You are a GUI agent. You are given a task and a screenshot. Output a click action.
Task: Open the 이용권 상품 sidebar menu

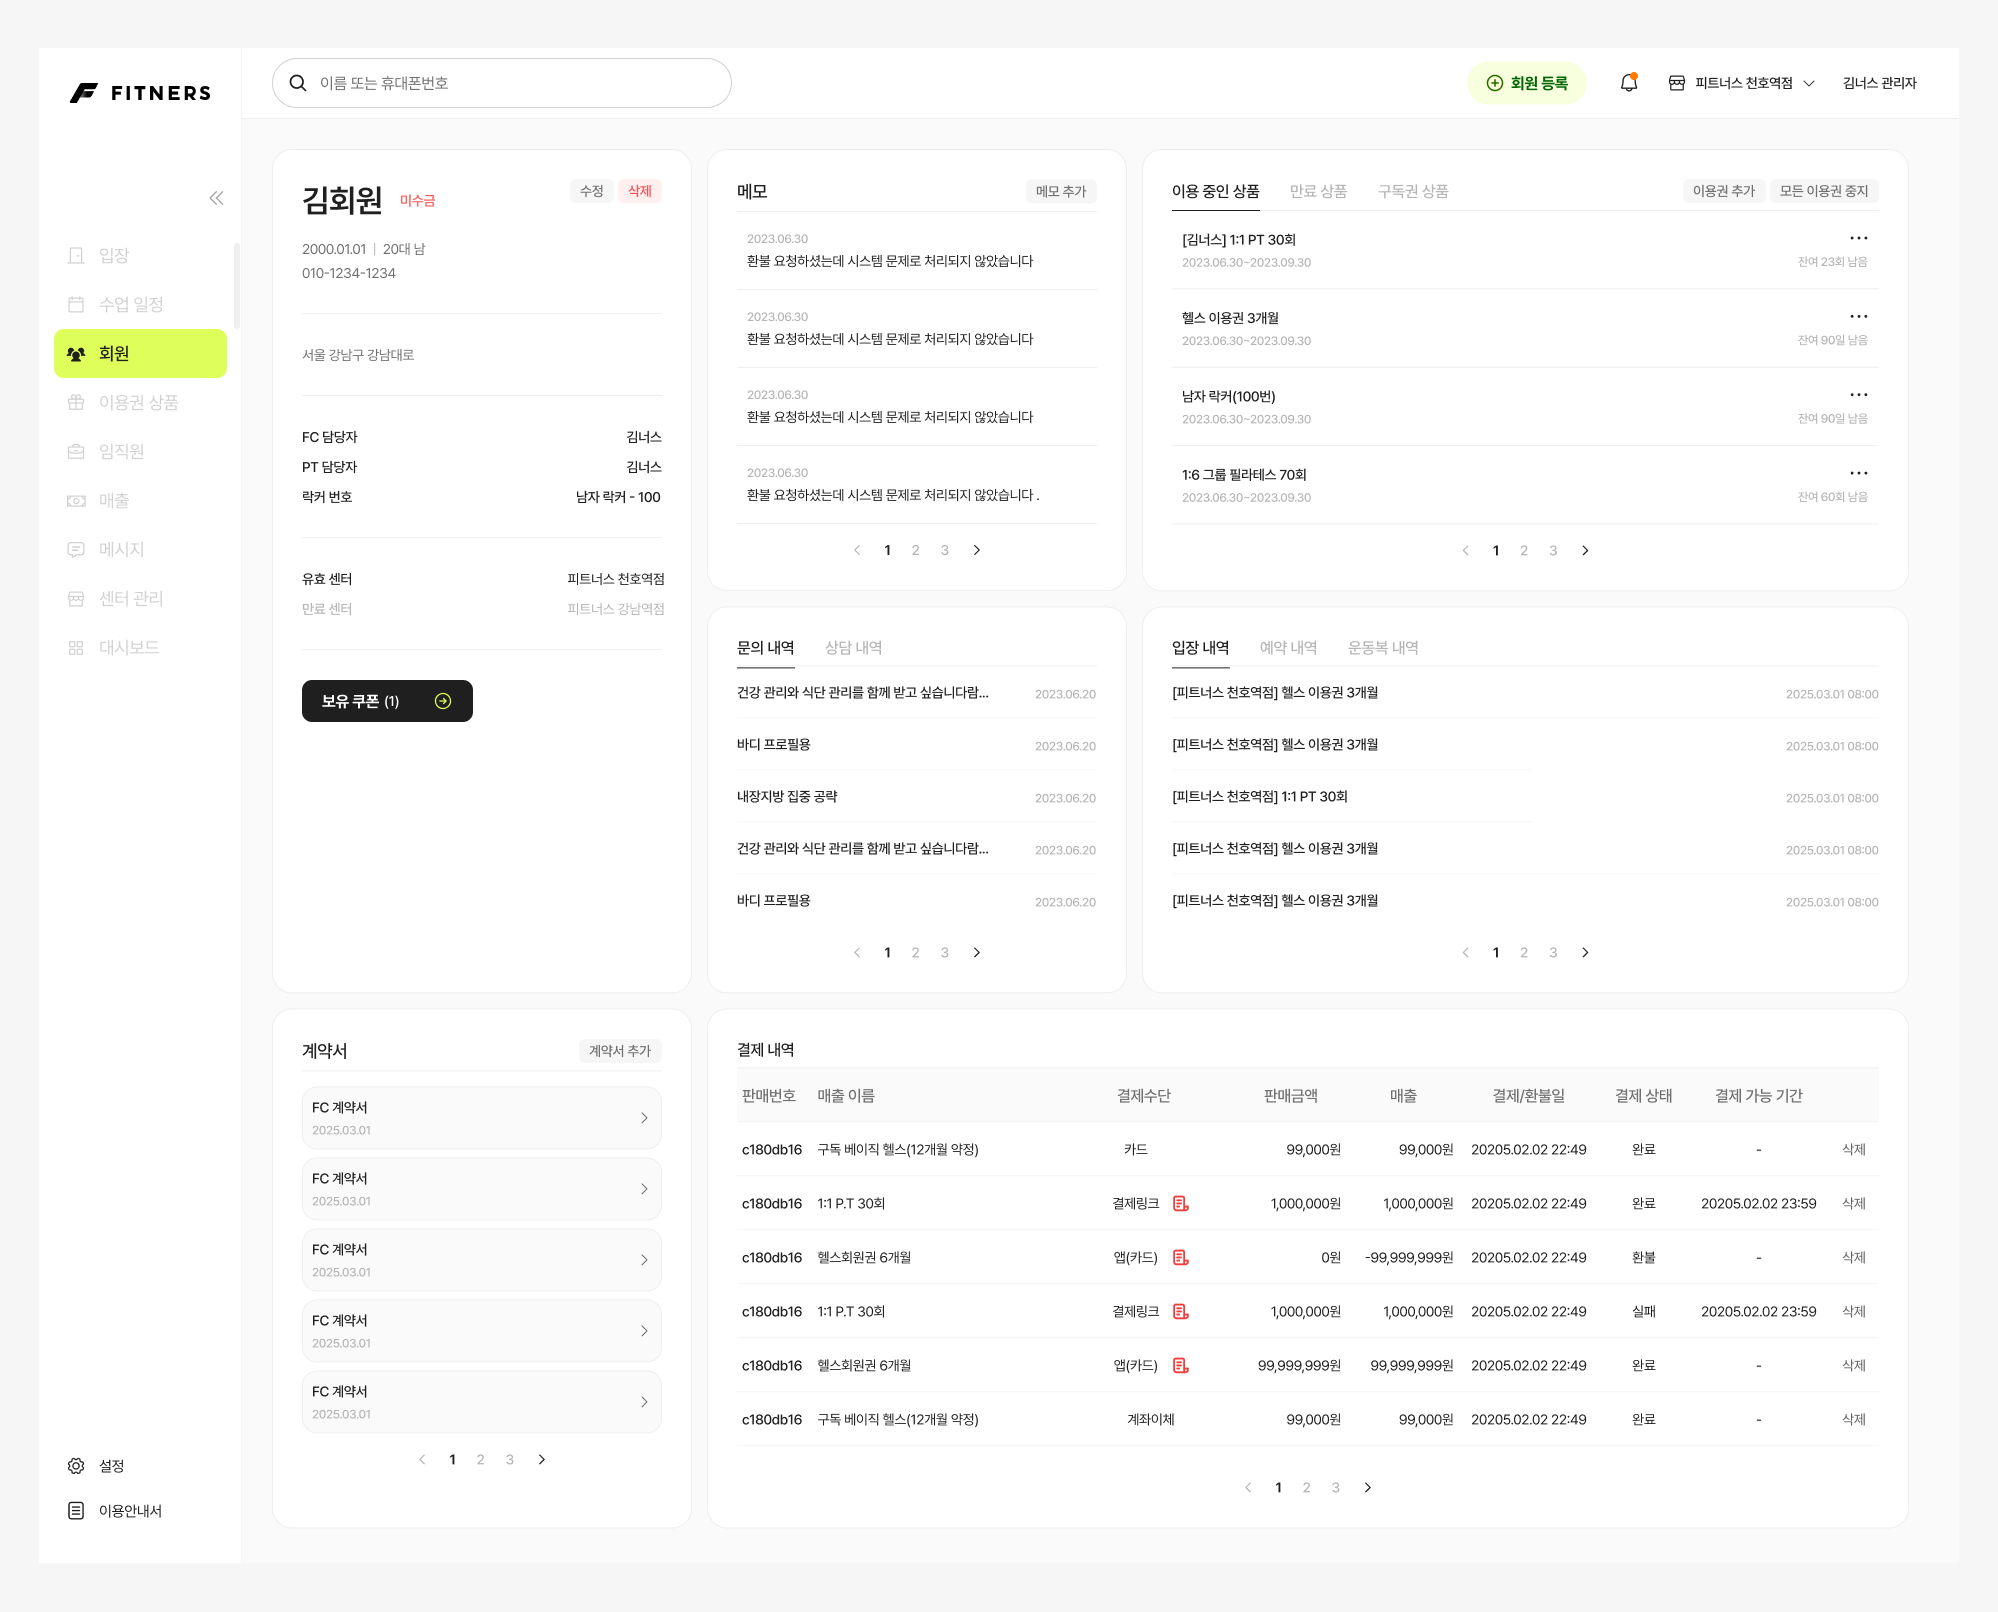140,402
